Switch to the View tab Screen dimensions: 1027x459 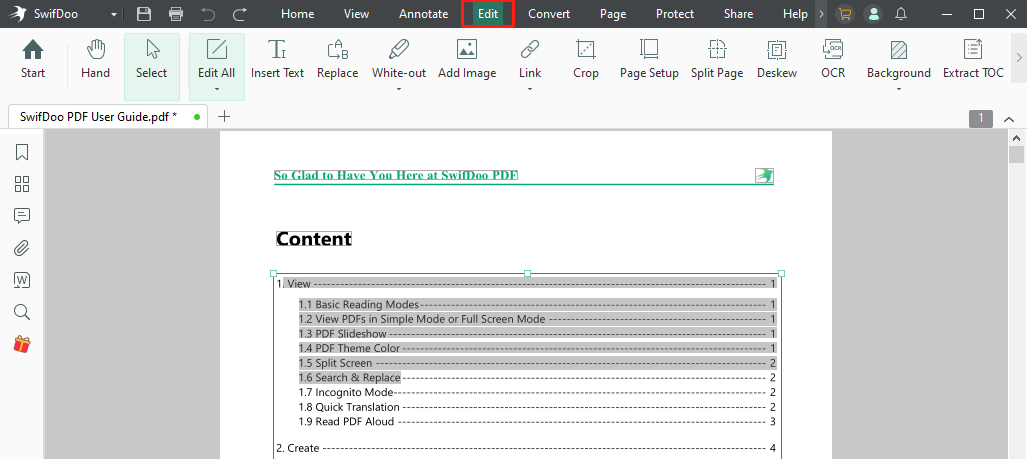coord(356,14)
